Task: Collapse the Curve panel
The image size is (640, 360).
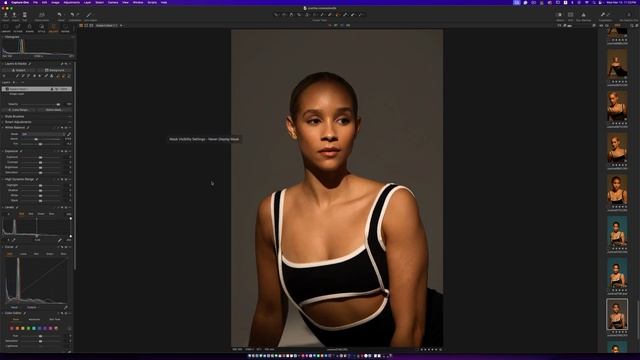Action: [2, 247]
